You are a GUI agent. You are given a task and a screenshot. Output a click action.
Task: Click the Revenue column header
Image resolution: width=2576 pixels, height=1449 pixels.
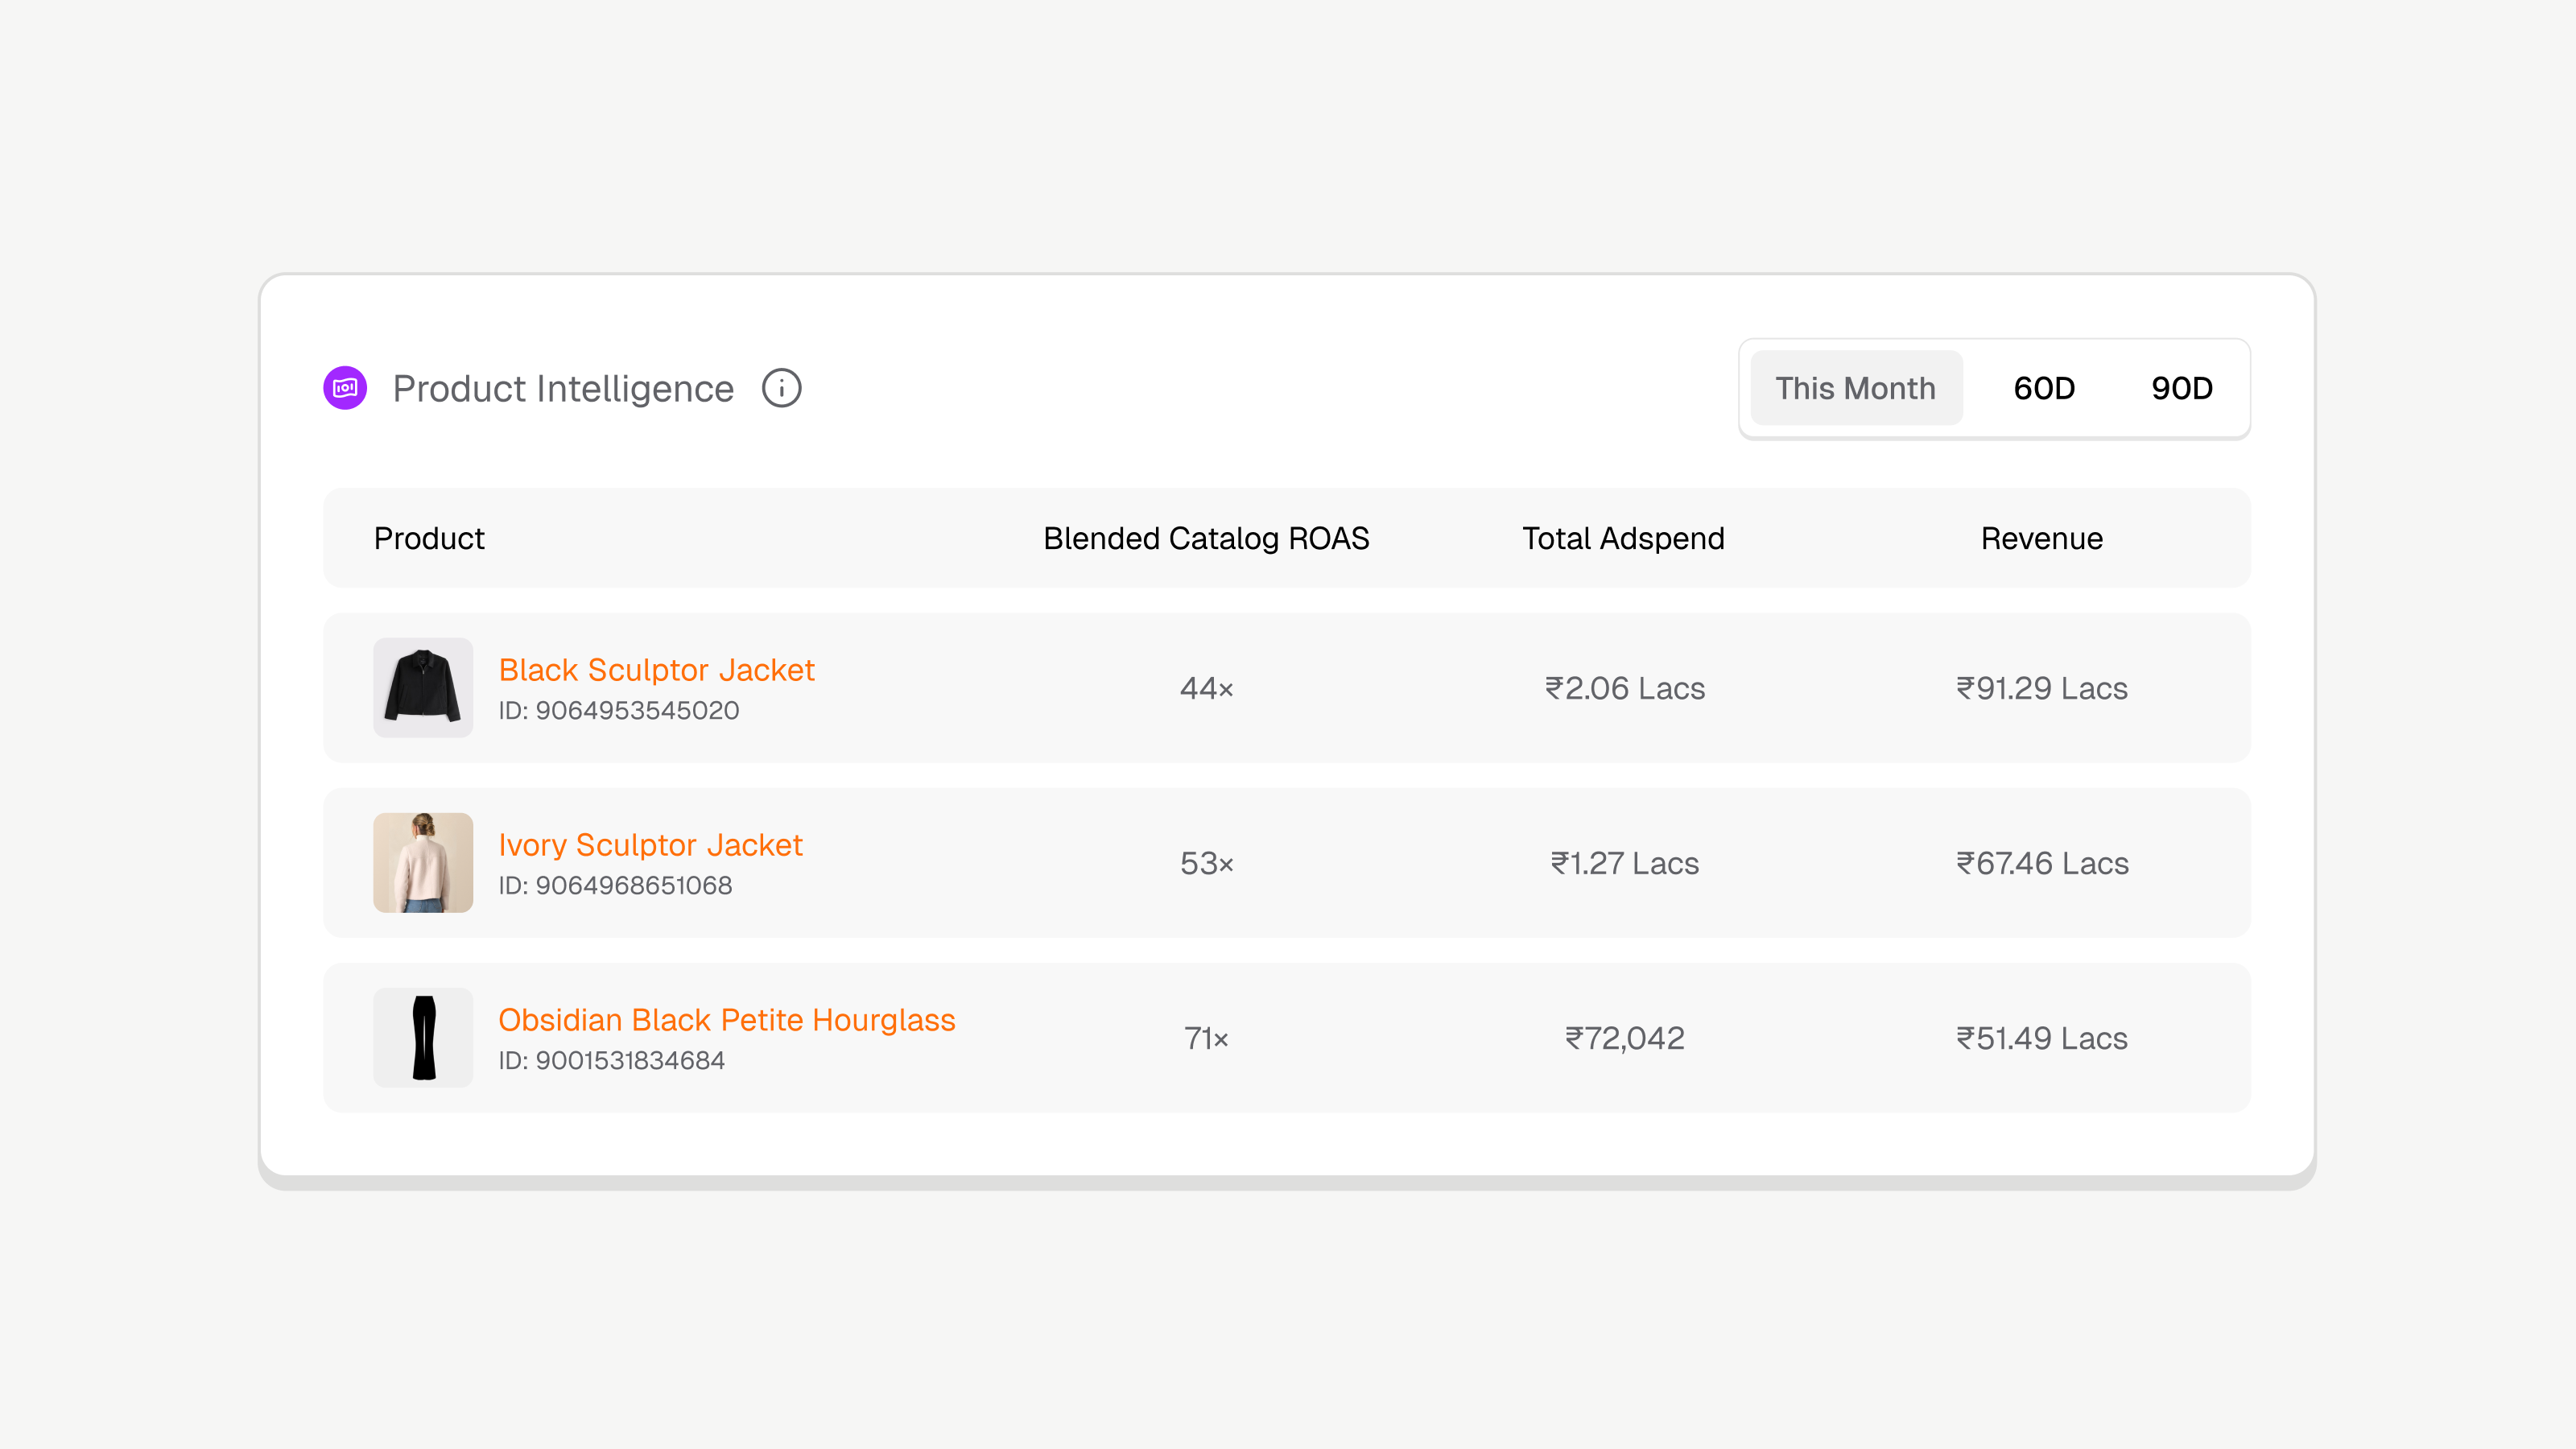[2041, 539]
